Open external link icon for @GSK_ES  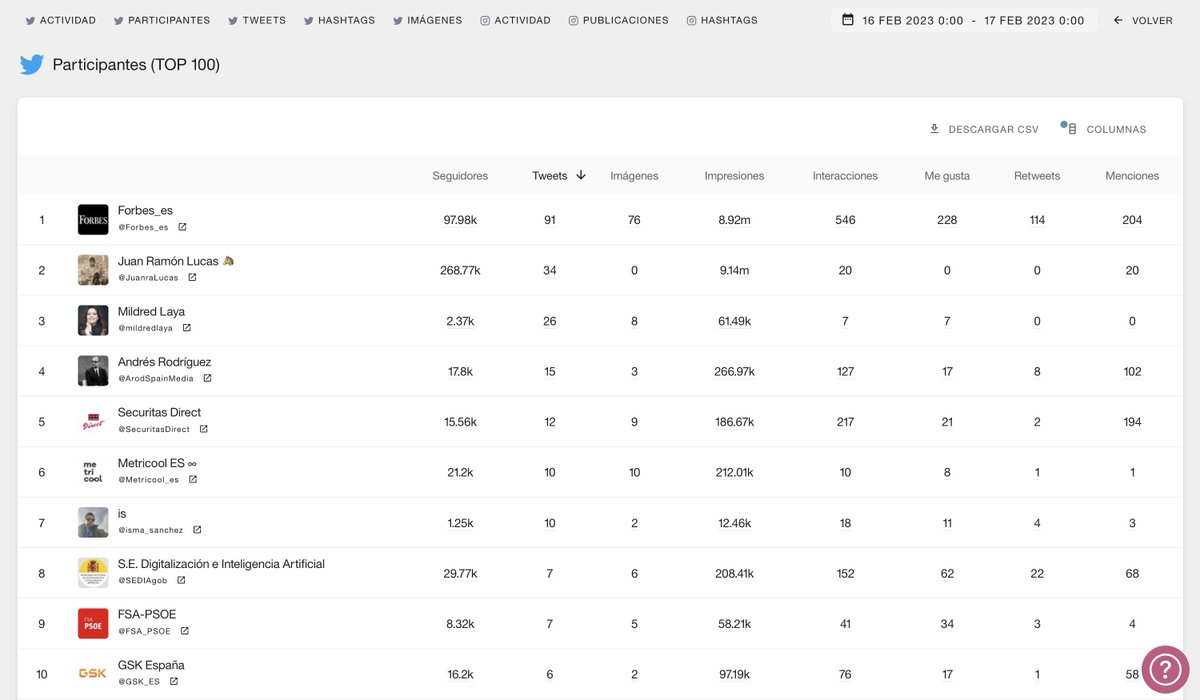click(173, 681)
